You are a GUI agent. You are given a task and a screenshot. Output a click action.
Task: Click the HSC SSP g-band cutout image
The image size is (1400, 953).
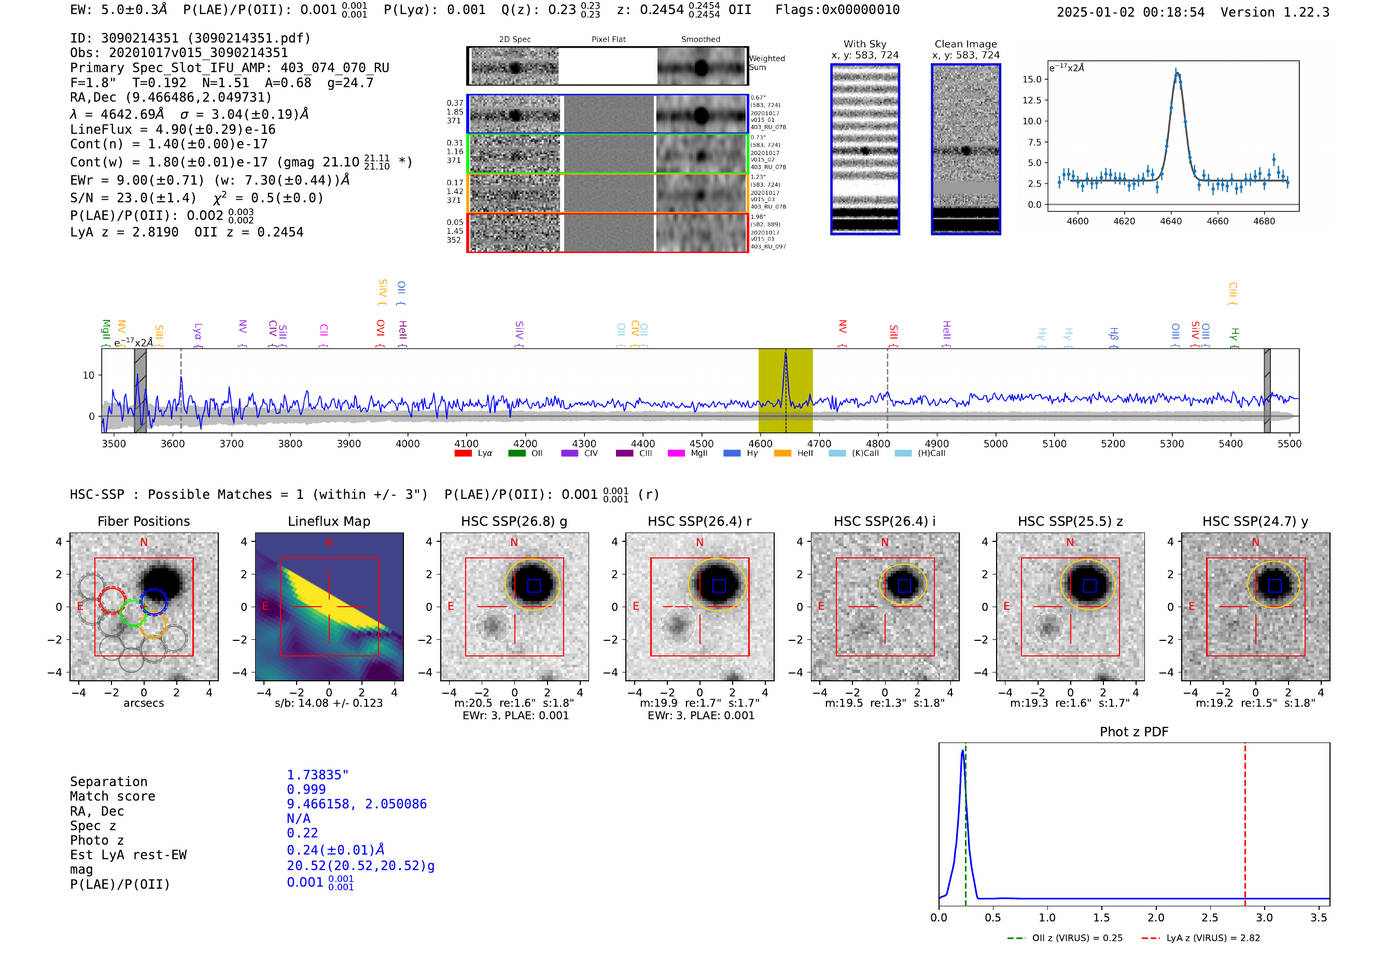click(x=514, y=607)
